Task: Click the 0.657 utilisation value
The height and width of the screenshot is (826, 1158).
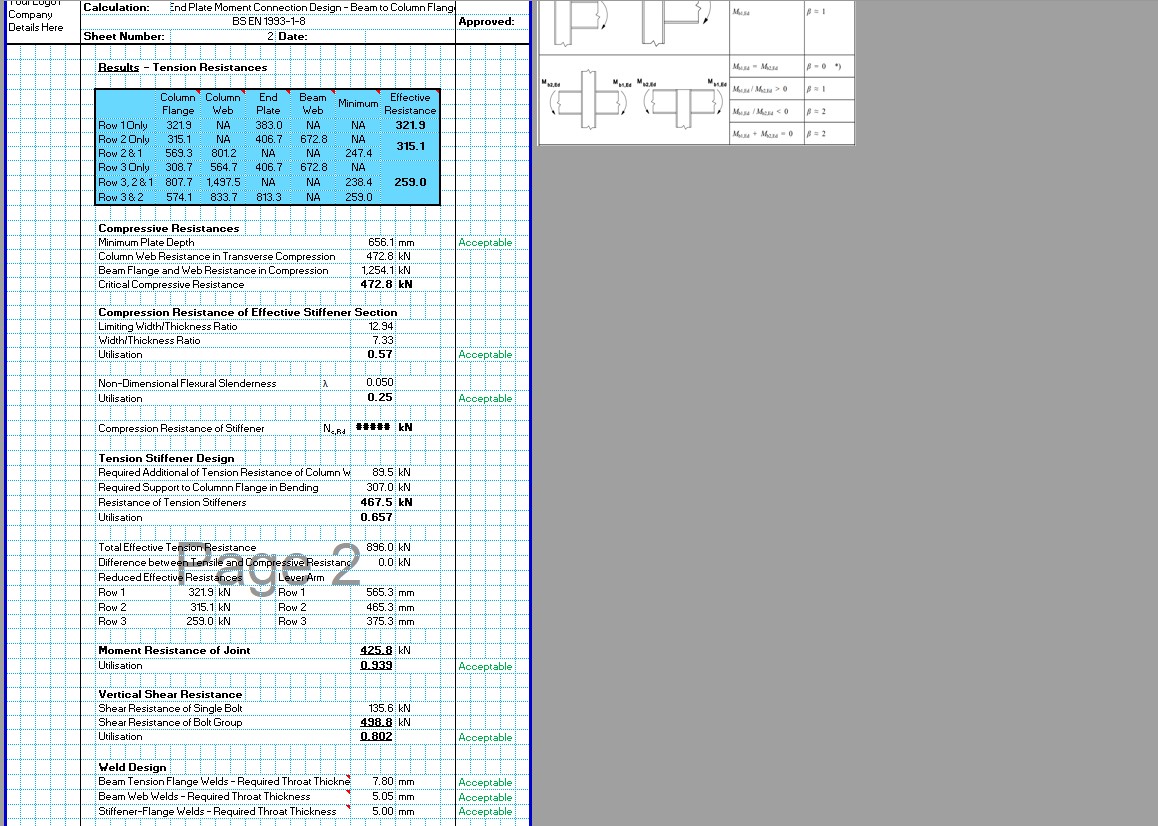Action: (377, 517)
